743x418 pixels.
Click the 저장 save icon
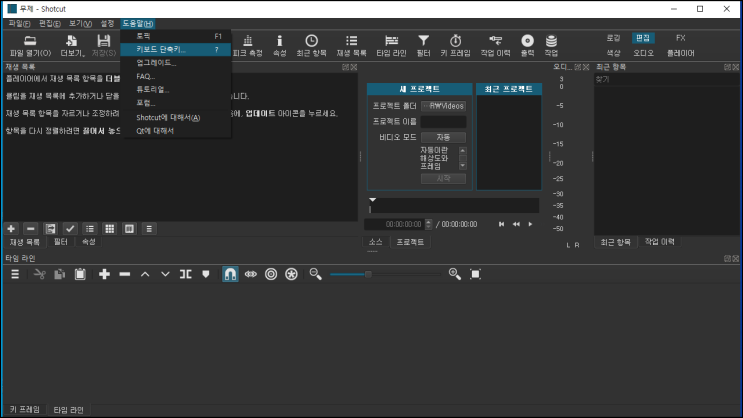click(103, 46)
